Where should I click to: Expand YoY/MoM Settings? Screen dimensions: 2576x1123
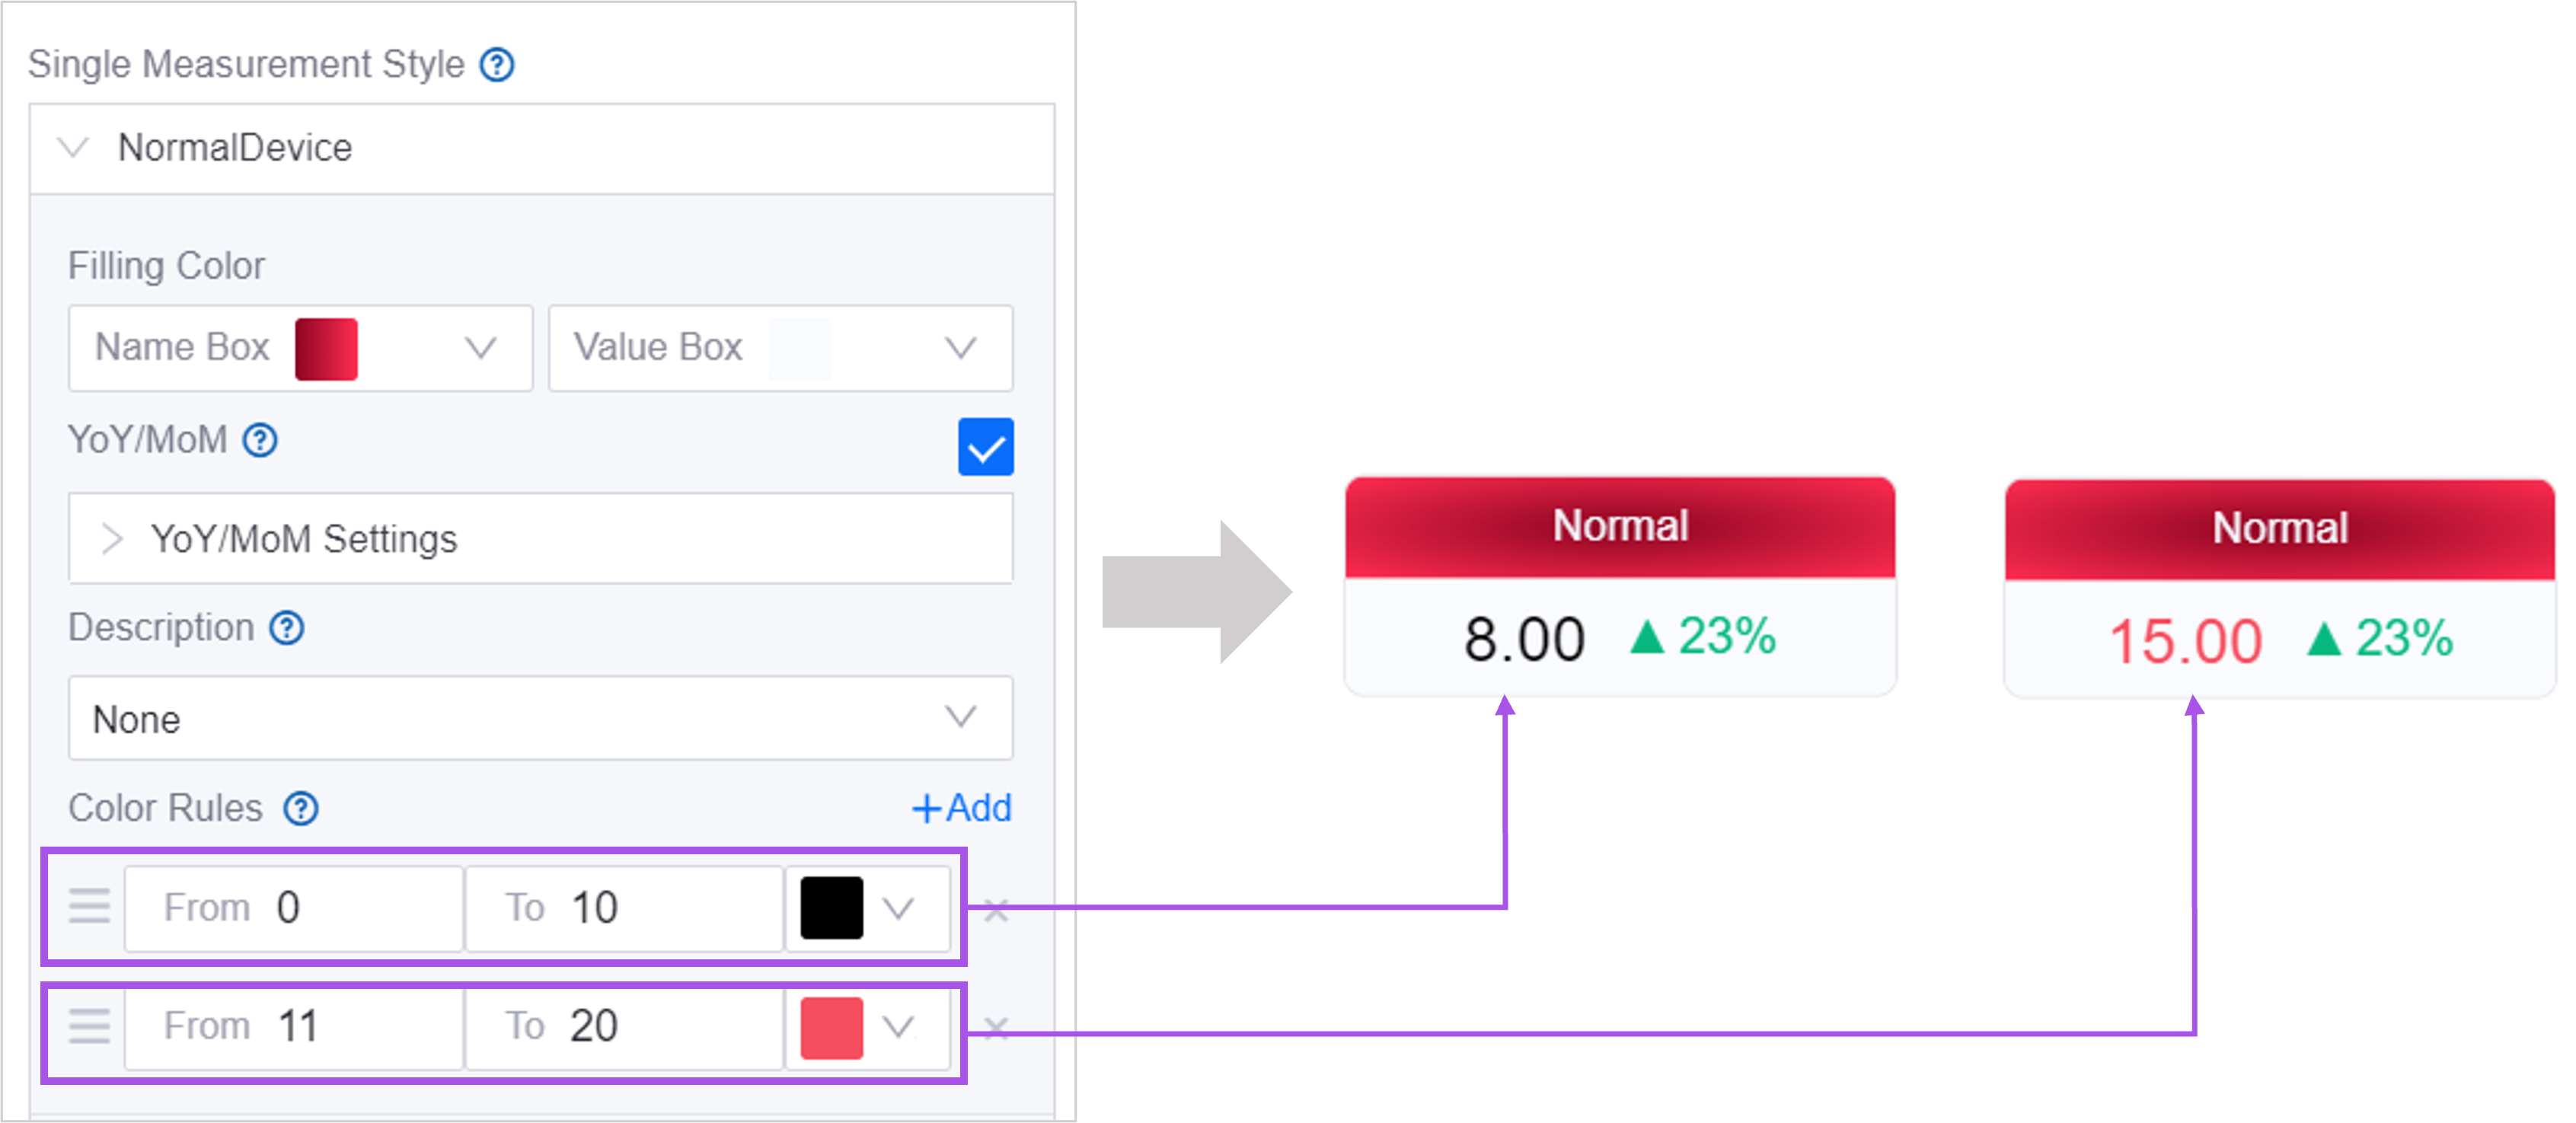[112, 539]
